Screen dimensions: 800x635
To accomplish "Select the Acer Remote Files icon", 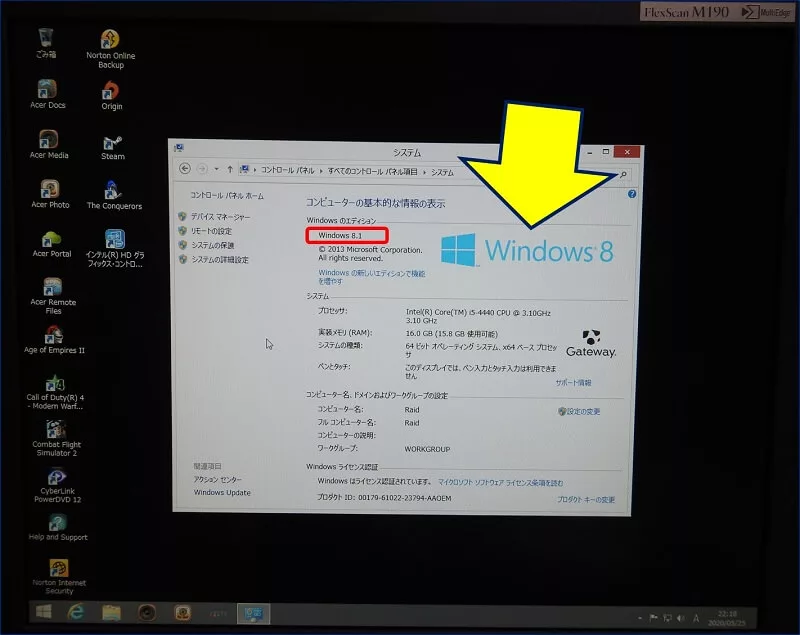I will [53, 296].
